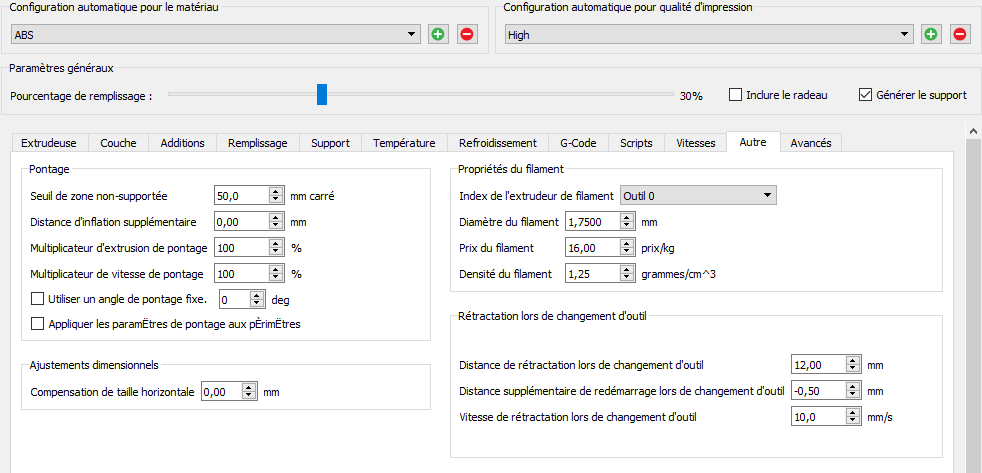Open the G-Code tab

(x=577, y=143)
